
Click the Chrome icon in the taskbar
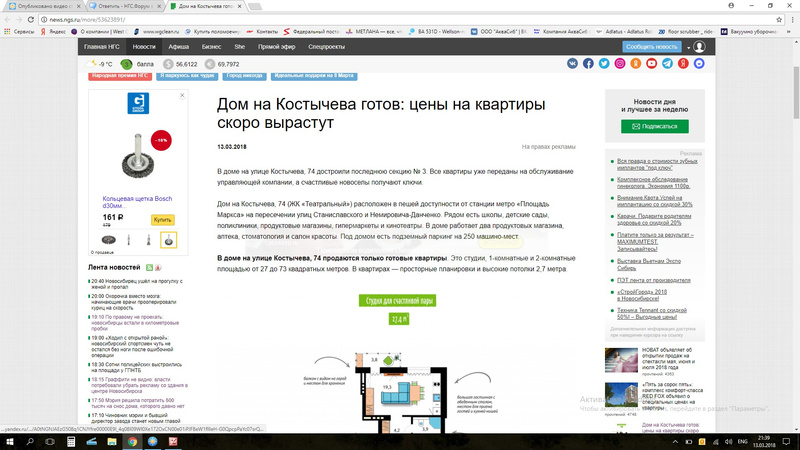(x=132, y=441)
